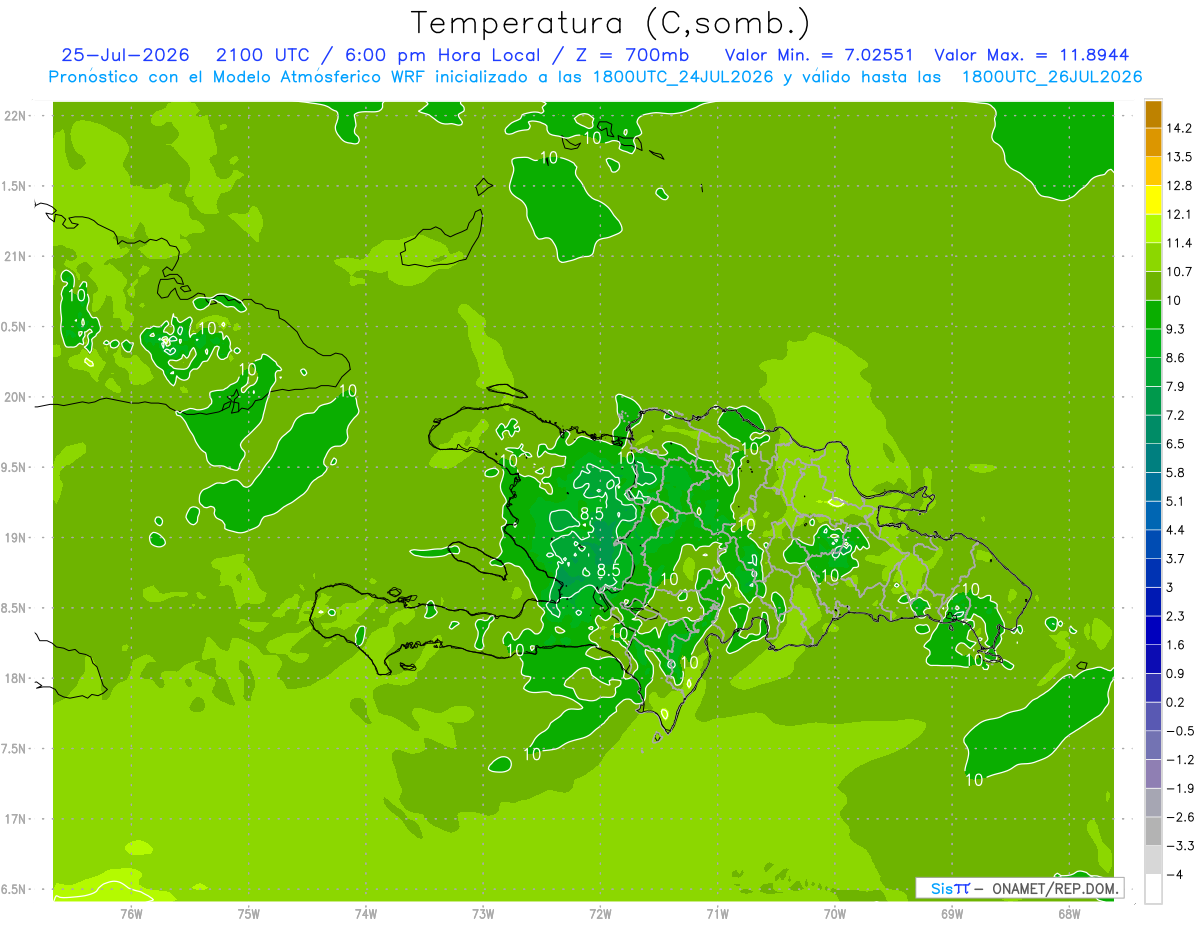
Task: Click the '2.3' colorbar legend value
Action: coord(1175,615)
